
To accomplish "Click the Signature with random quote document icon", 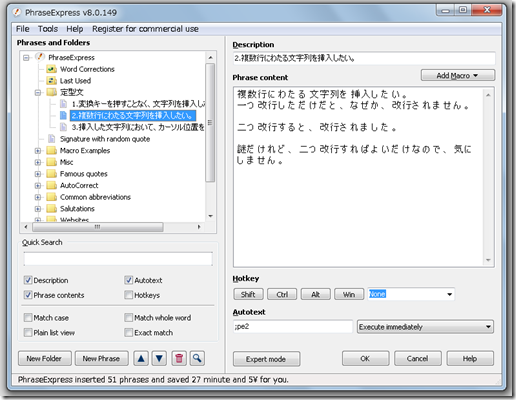I will pos(51,139).
